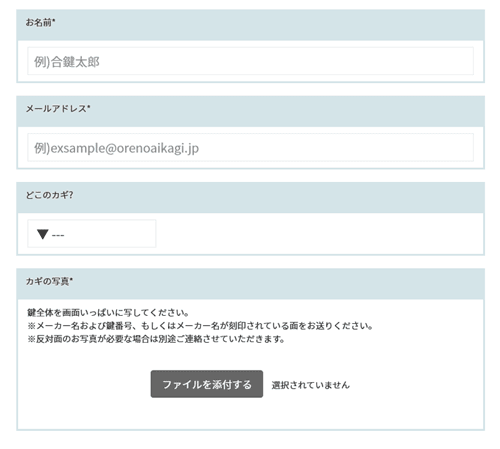Click the どこのカギ? label
This screenshot has width=500, height=449.
tap(49, 195)
